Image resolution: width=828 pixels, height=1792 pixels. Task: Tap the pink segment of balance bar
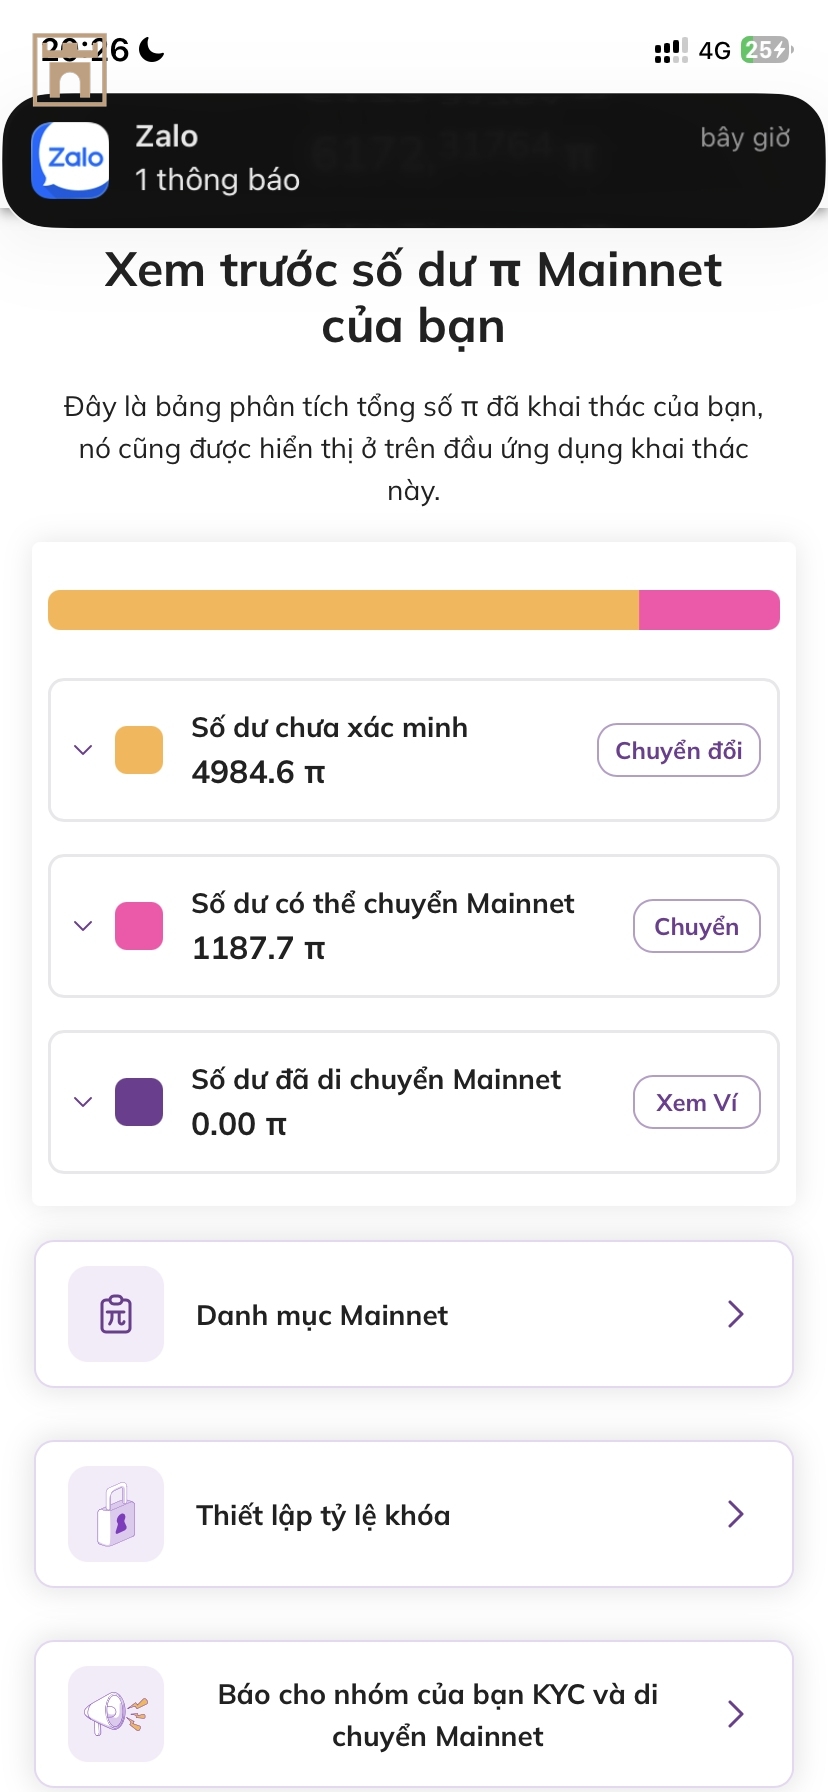(x=709, y=610)
